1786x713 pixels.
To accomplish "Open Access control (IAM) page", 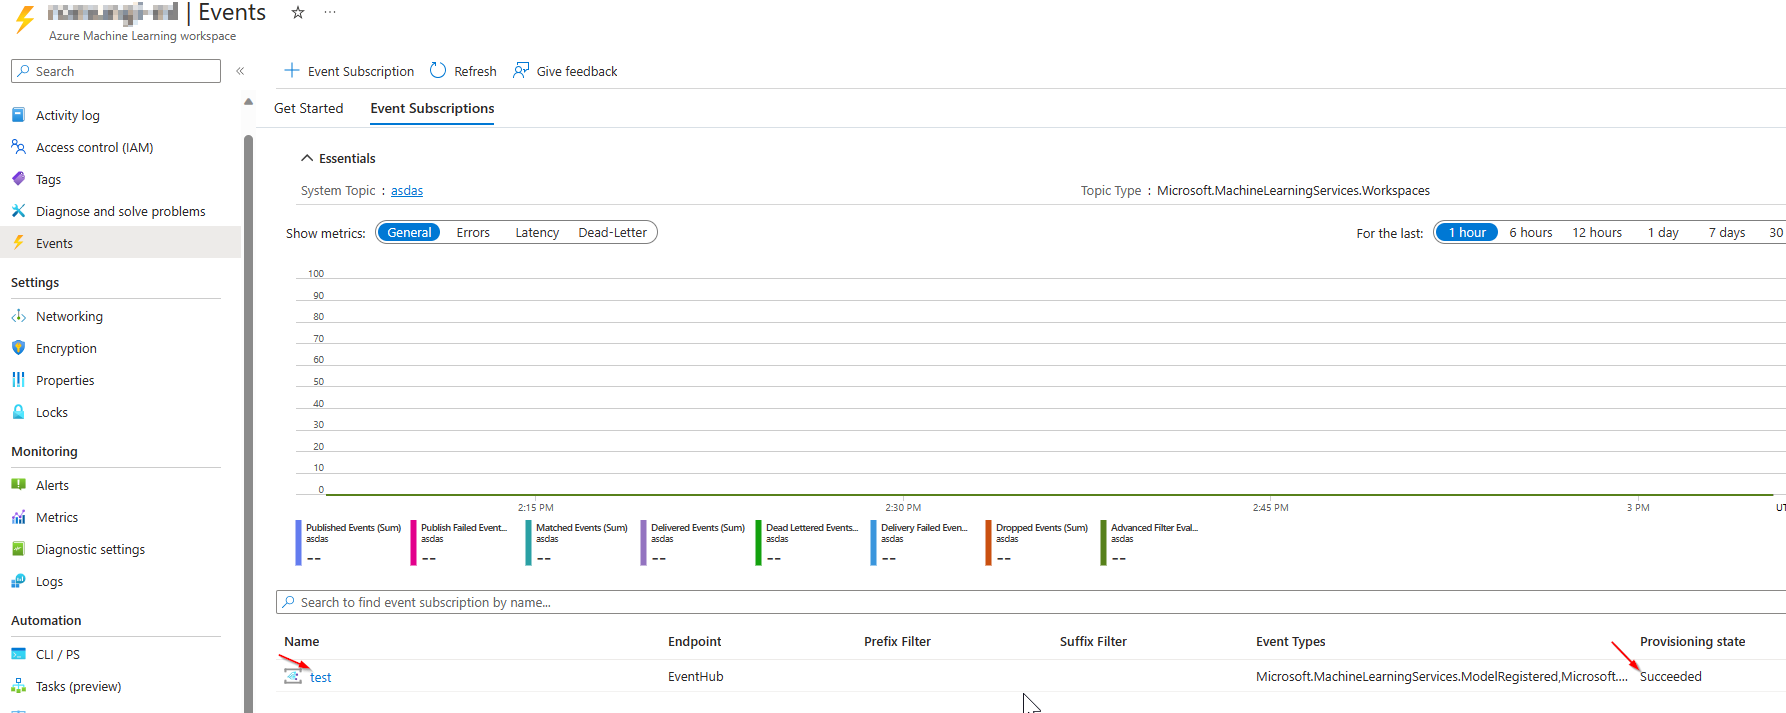I will coord(95,147).
